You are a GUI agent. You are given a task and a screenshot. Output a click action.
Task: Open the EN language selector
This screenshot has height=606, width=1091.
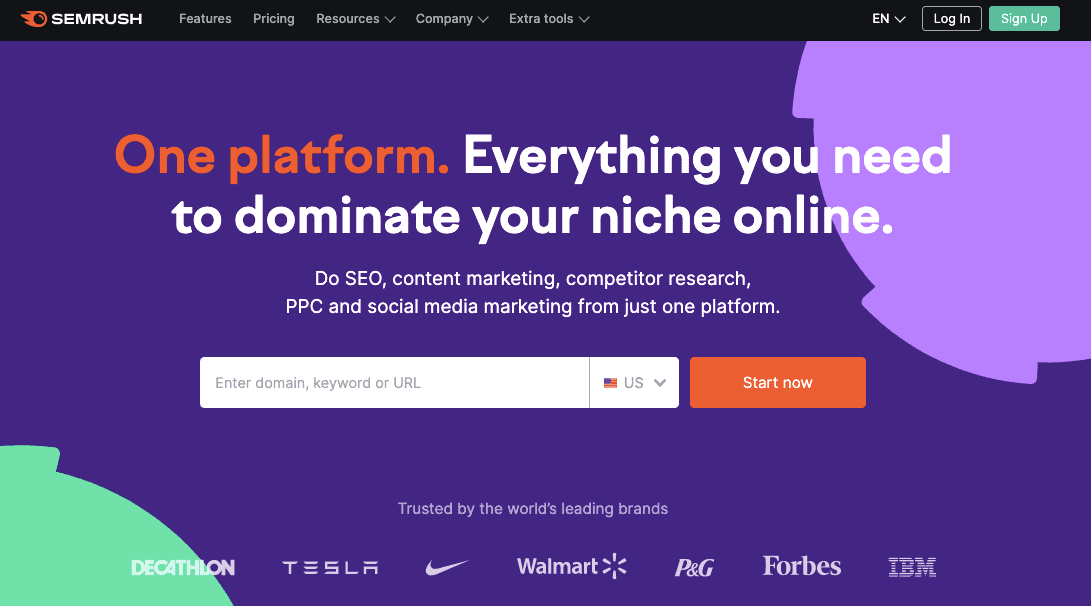[x=887, y=18]
